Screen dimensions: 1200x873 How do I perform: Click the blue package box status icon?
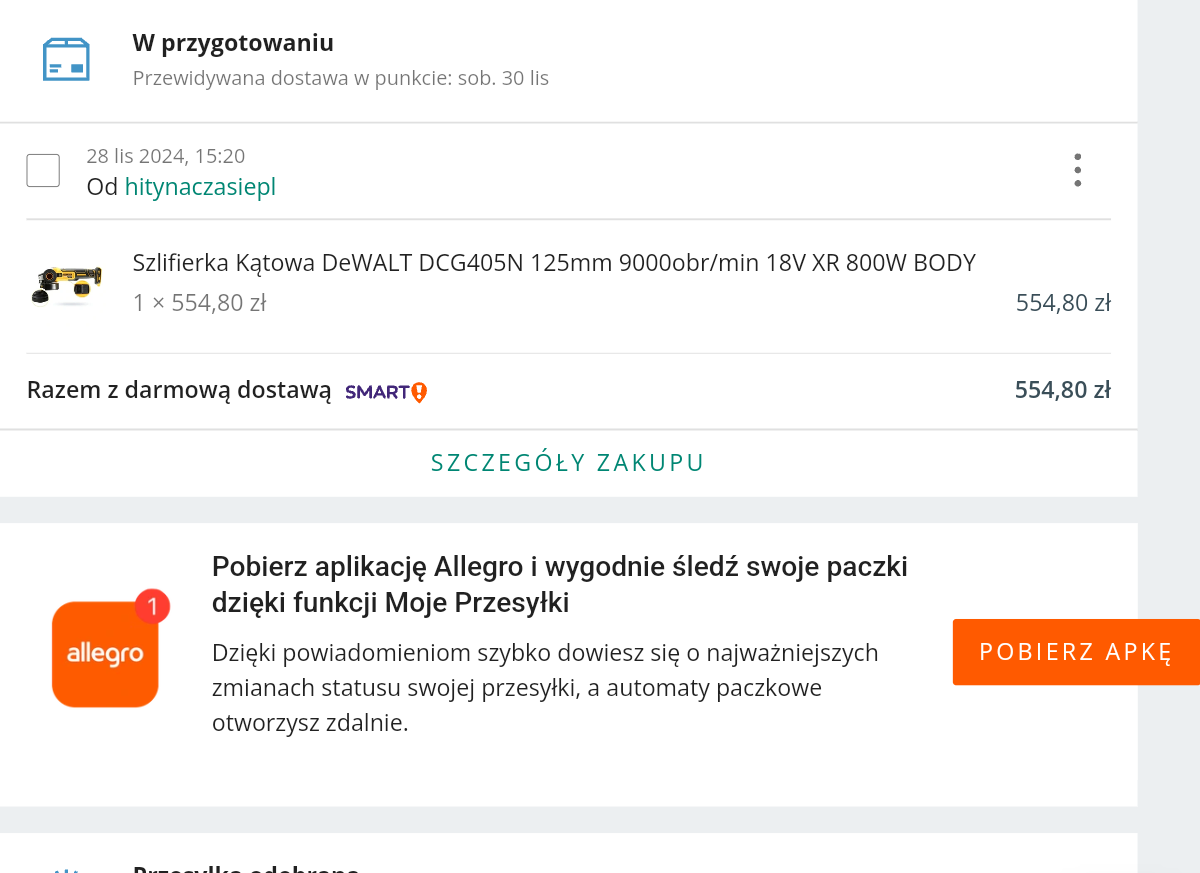[66, 59]
